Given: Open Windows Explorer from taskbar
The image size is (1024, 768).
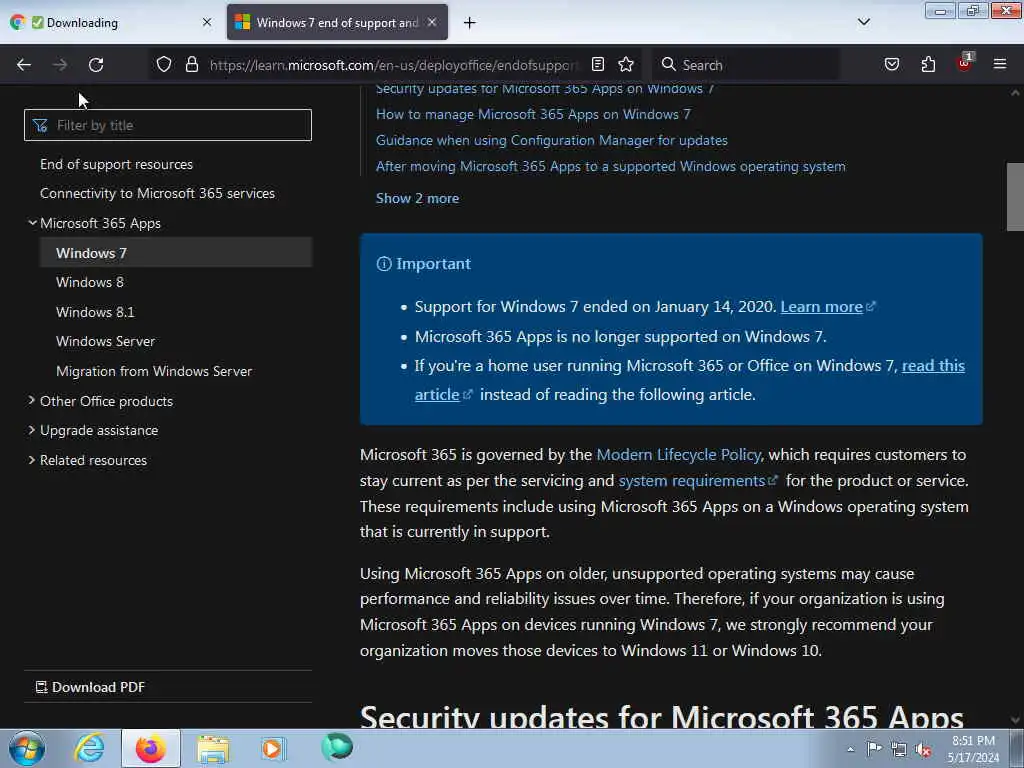Looking at the screenshot, I should tap(212, 748).
